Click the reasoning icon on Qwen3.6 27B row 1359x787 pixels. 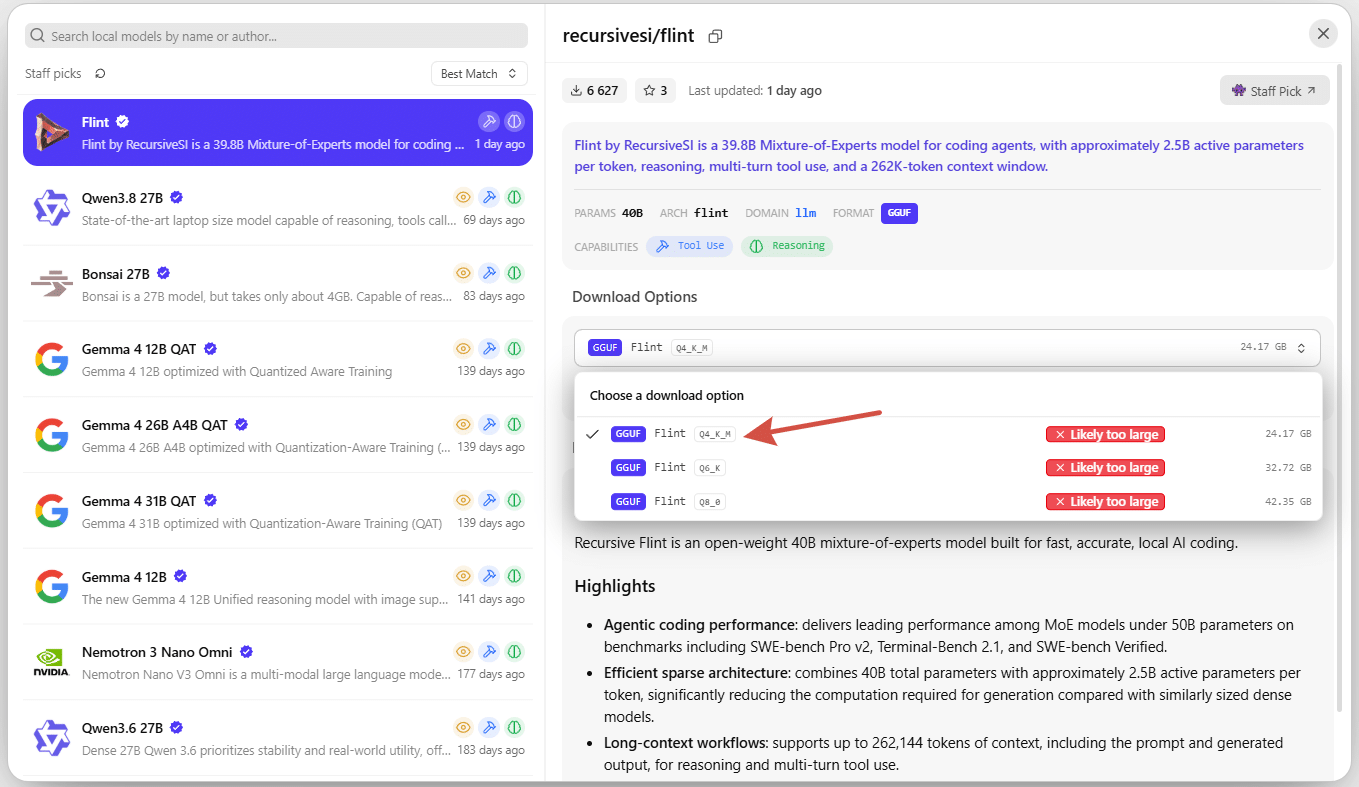tap(514, 727)
